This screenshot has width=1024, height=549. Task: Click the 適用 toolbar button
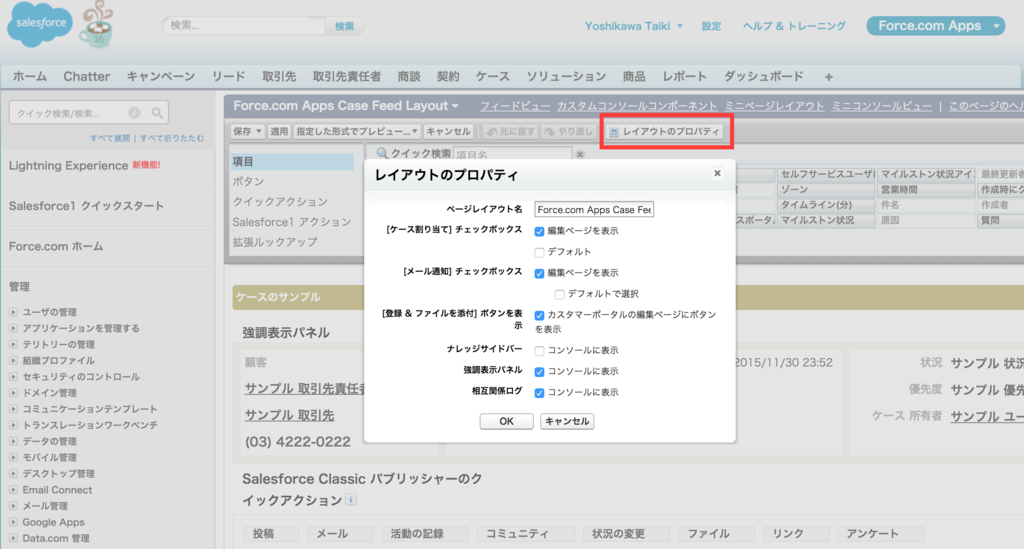pyautogui.click(x=279, y=131)
